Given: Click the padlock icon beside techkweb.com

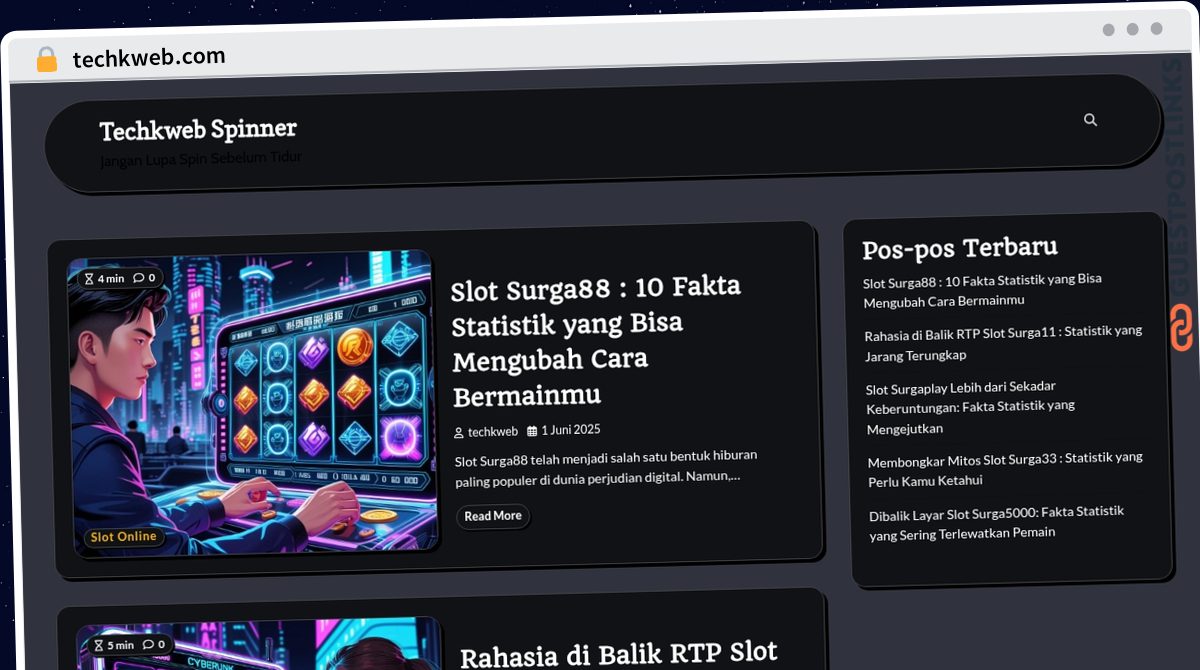Looking at the screenshot, I should coord(46,59).
